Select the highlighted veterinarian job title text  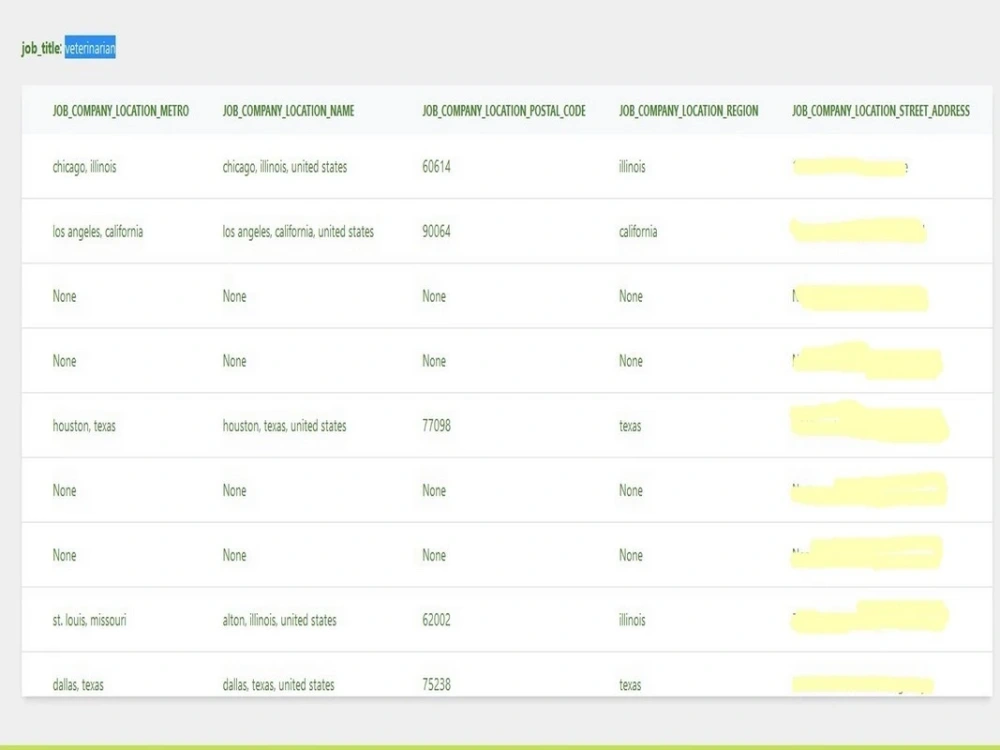click(x=90, y=47)
